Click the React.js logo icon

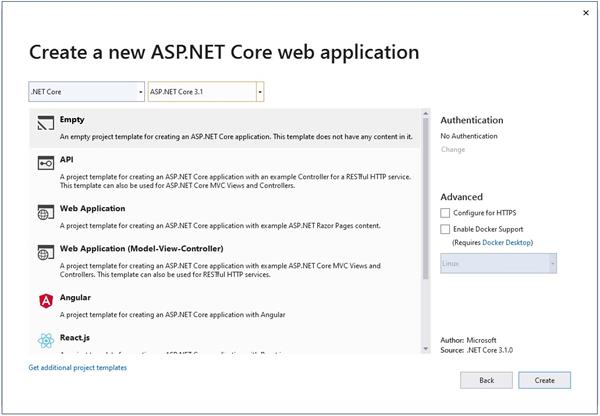pyautogui.click(x=45, y=341)
